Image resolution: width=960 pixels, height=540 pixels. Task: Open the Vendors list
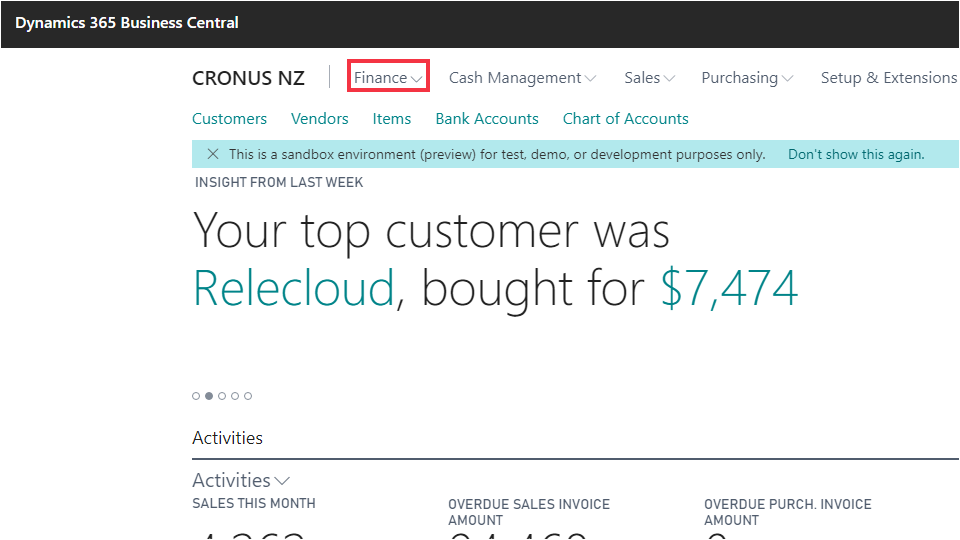click(x=320, y=119)
